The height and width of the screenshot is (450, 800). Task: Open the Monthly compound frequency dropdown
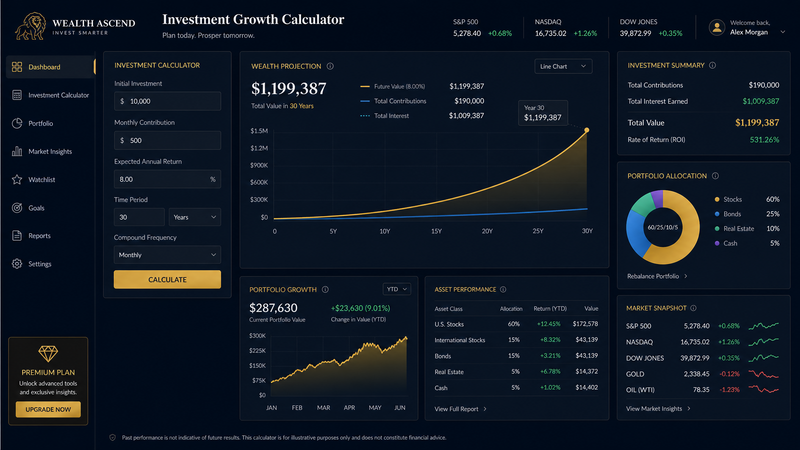pos(167,255)
